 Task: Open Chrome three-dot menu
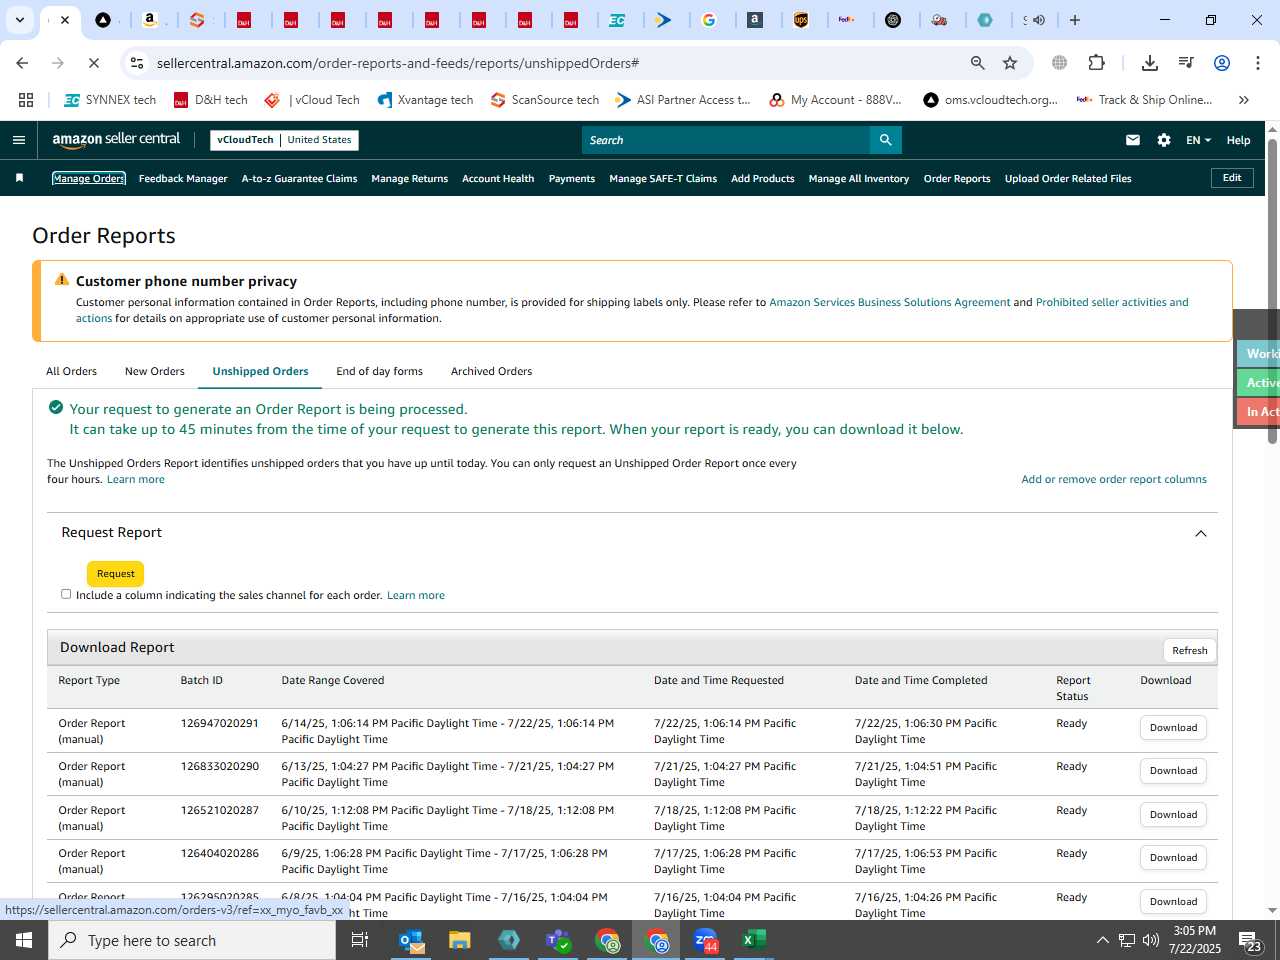pyautogui.click(x=1256, y=63)
